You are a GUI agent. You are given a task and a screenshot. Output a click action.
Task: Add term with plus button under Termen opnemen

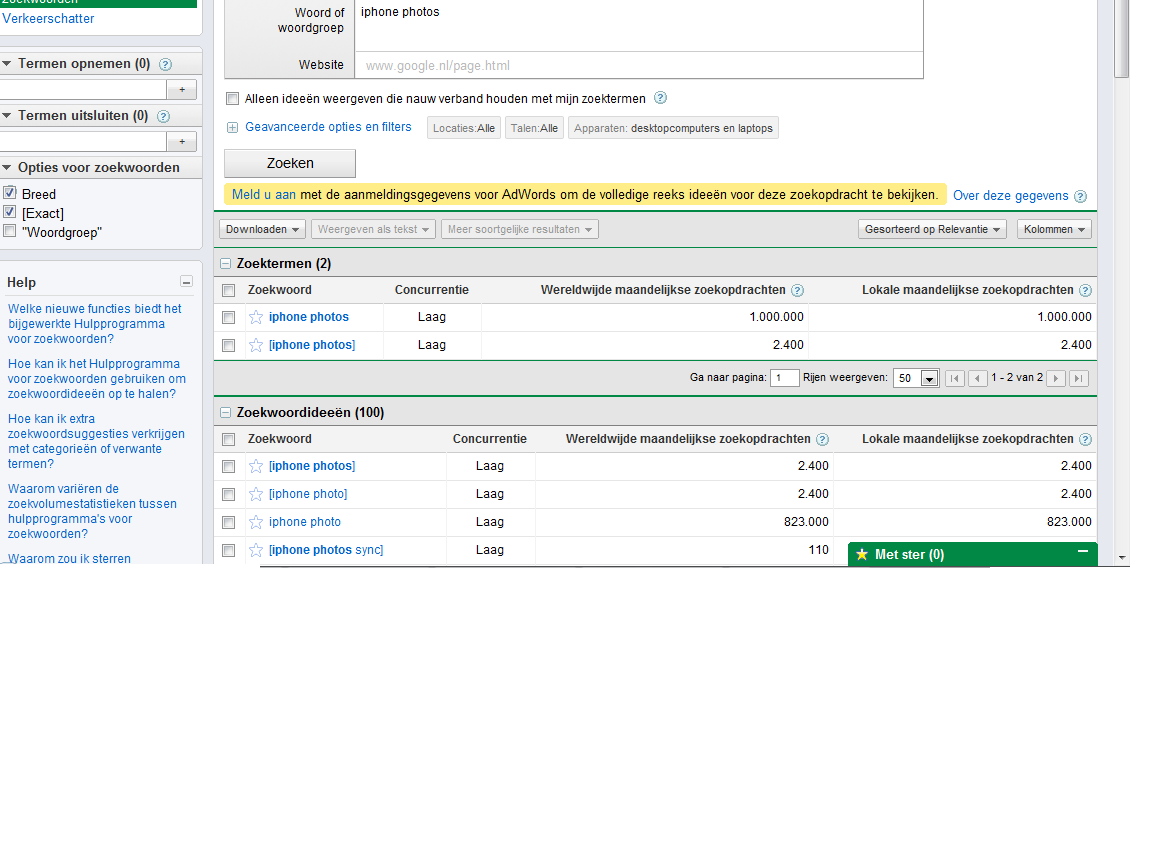click(182, 90)
